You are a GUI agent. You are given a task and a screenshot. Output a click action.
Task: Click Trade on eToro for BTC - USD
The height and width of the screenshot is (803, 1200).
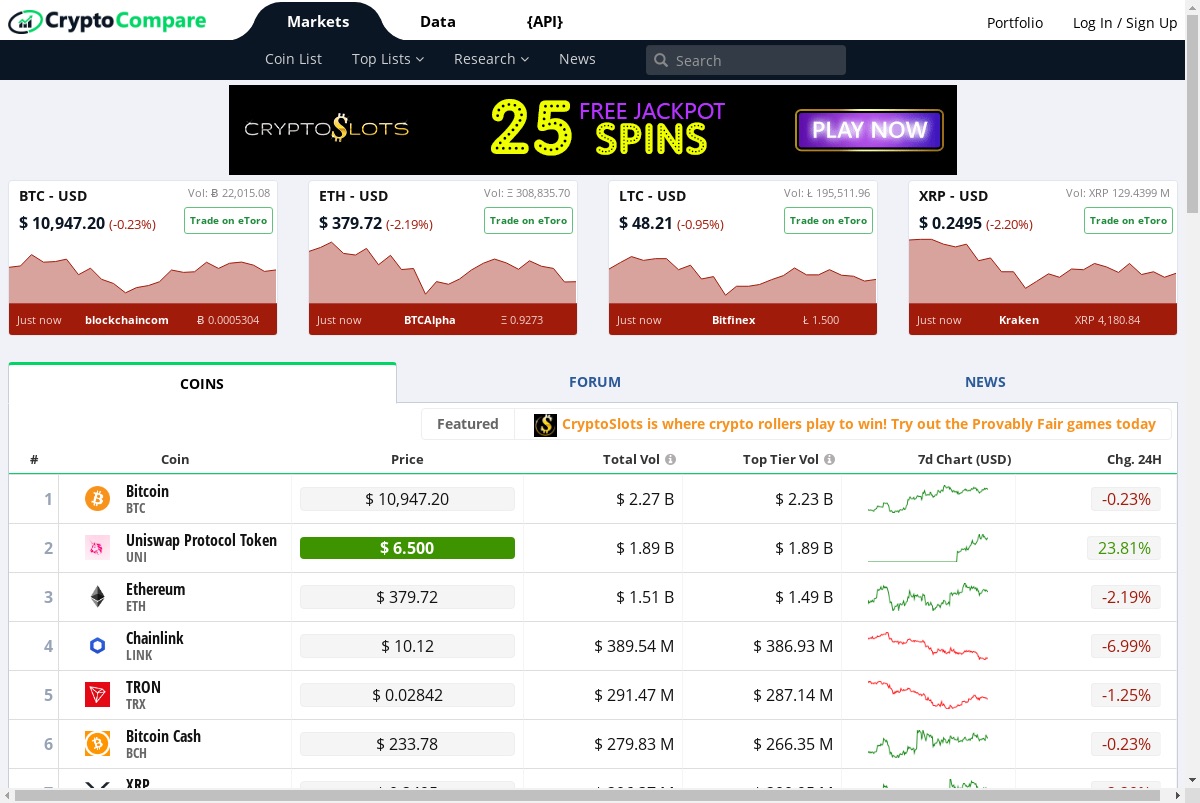(x=228, y=220)
